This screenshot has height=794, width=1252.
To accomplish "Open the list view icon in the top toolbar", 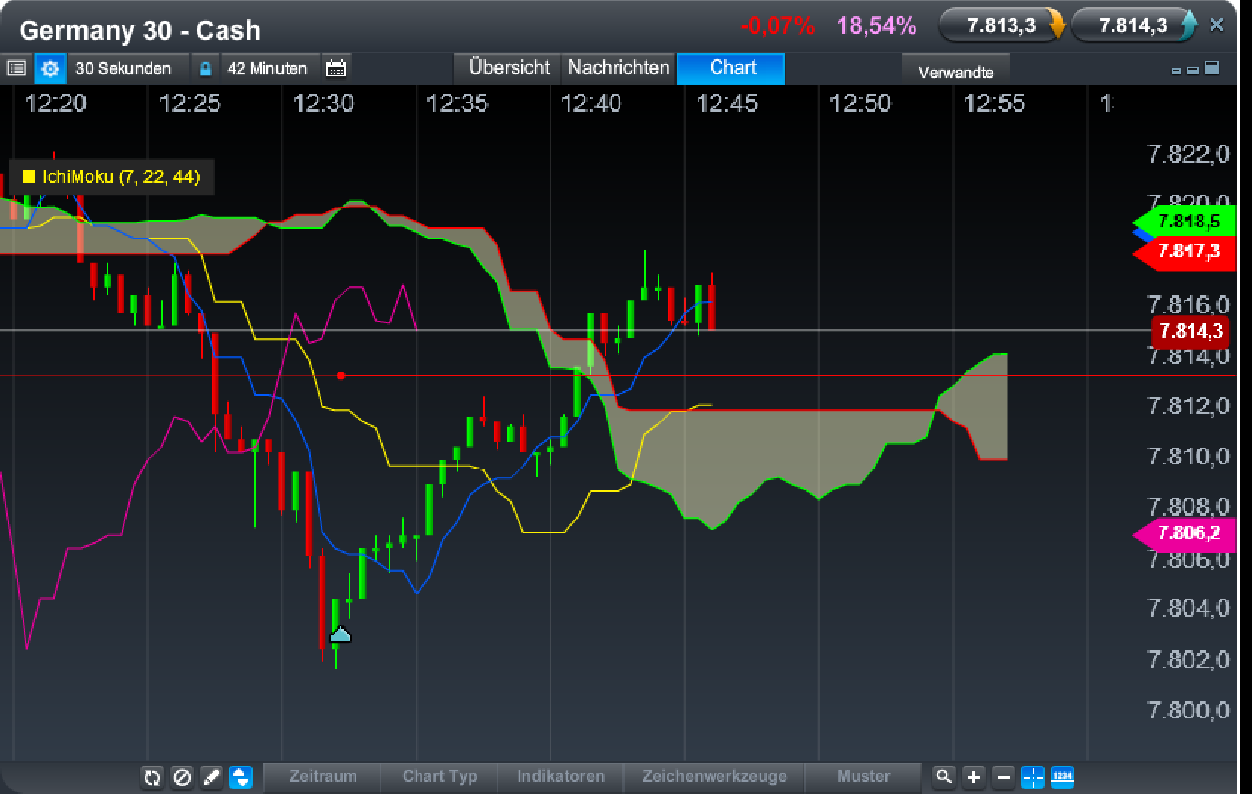I will [16, 68].
